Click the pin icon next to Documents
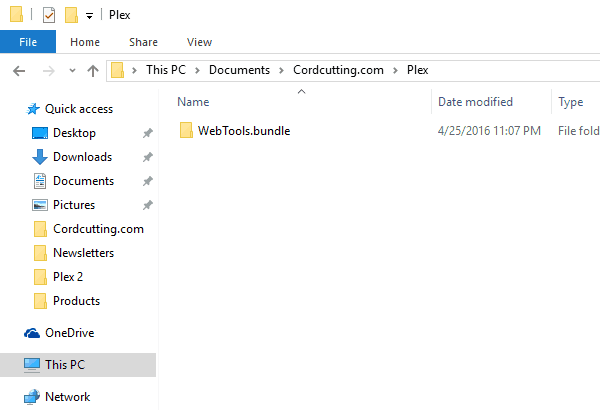The width and height of the screenshot is (600, 410). click(148, 181)
